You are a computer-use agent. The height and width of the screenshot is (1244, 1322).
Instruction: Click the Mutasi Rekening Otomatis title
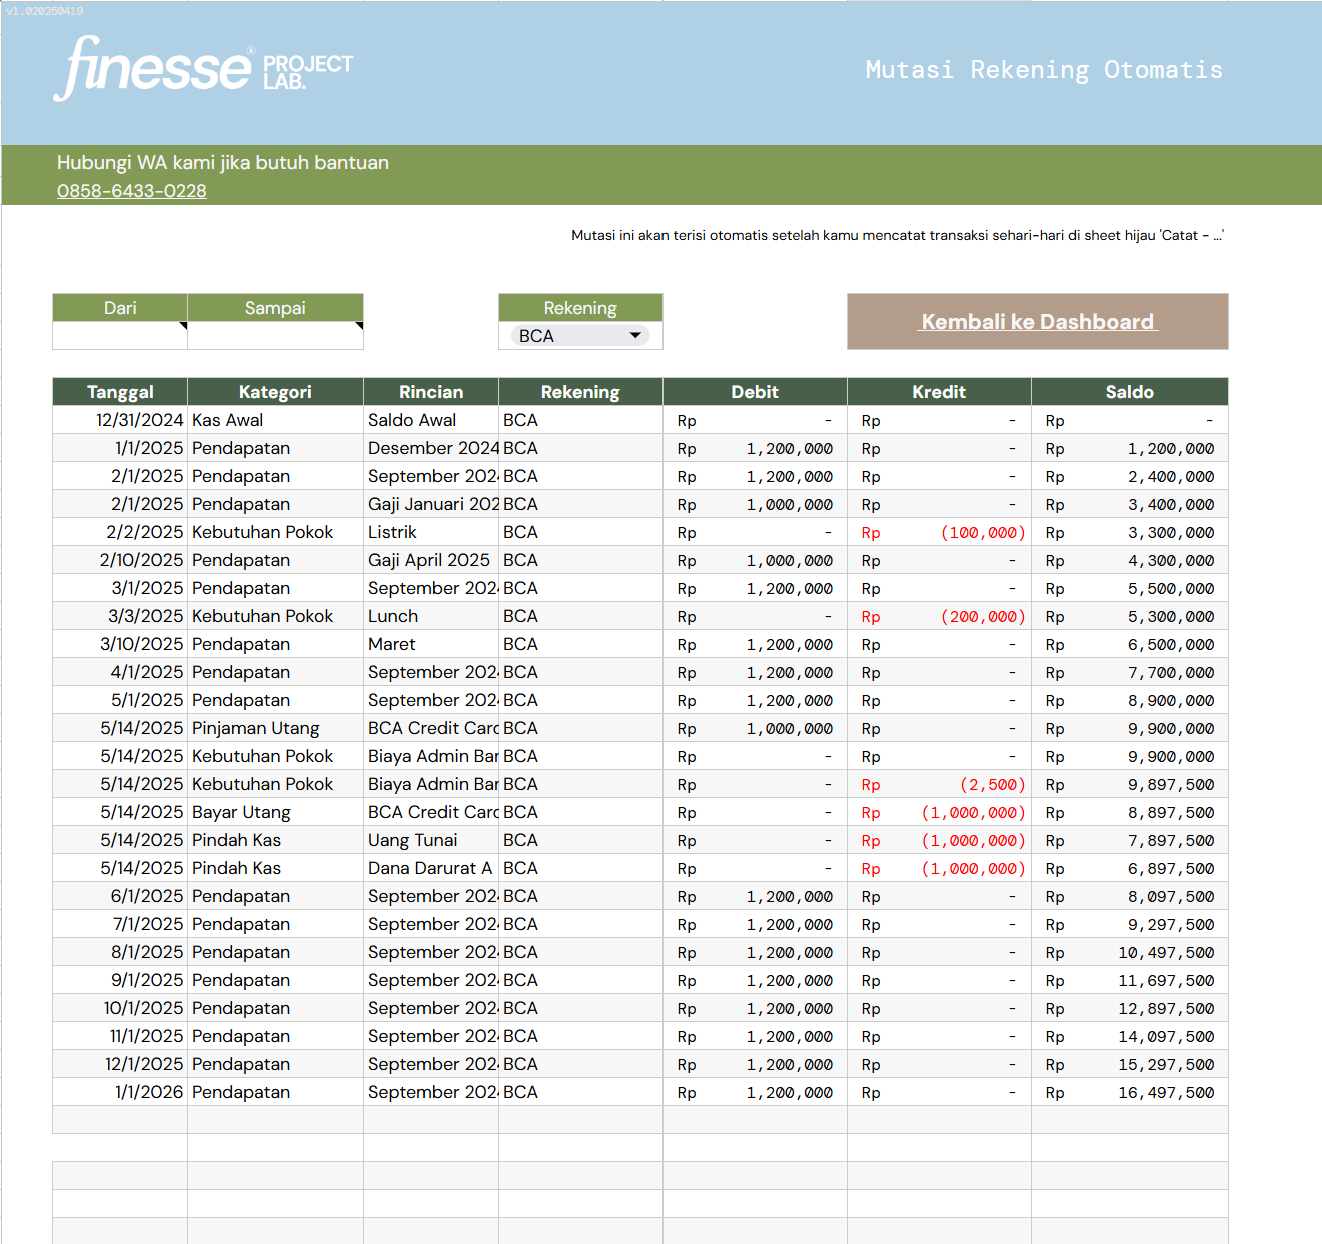point(1044,70)
